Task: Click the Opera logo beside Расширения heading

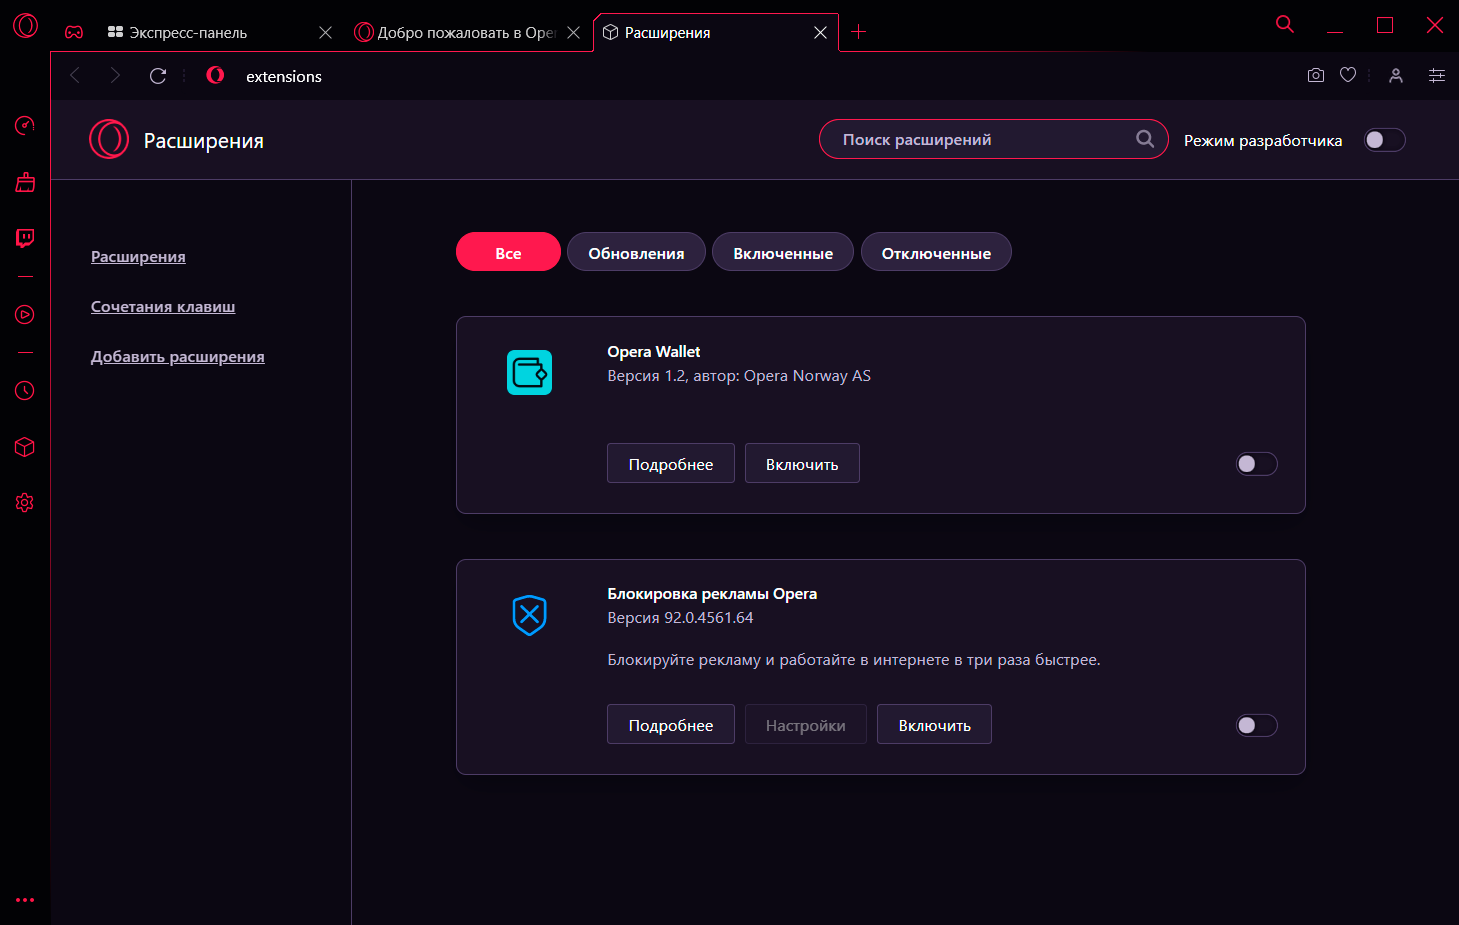Action: click(x=109, y=140)
